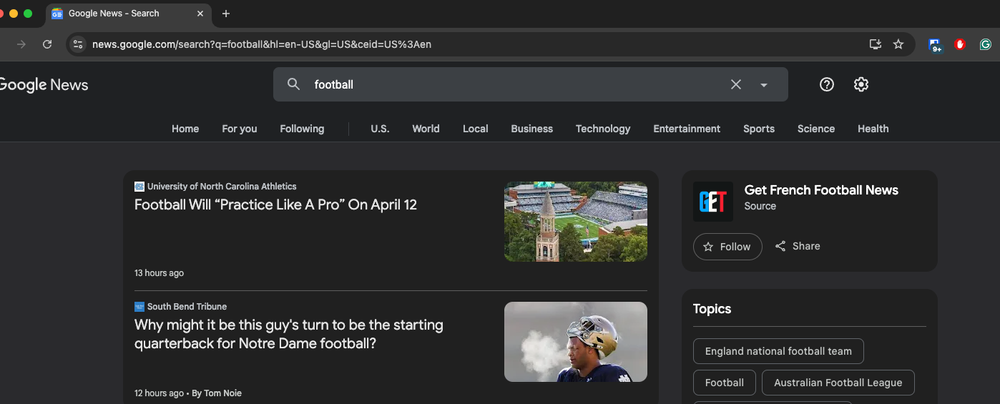Open the Following tab
Screen dimensions: 1000x404
[x=302, y=129]
